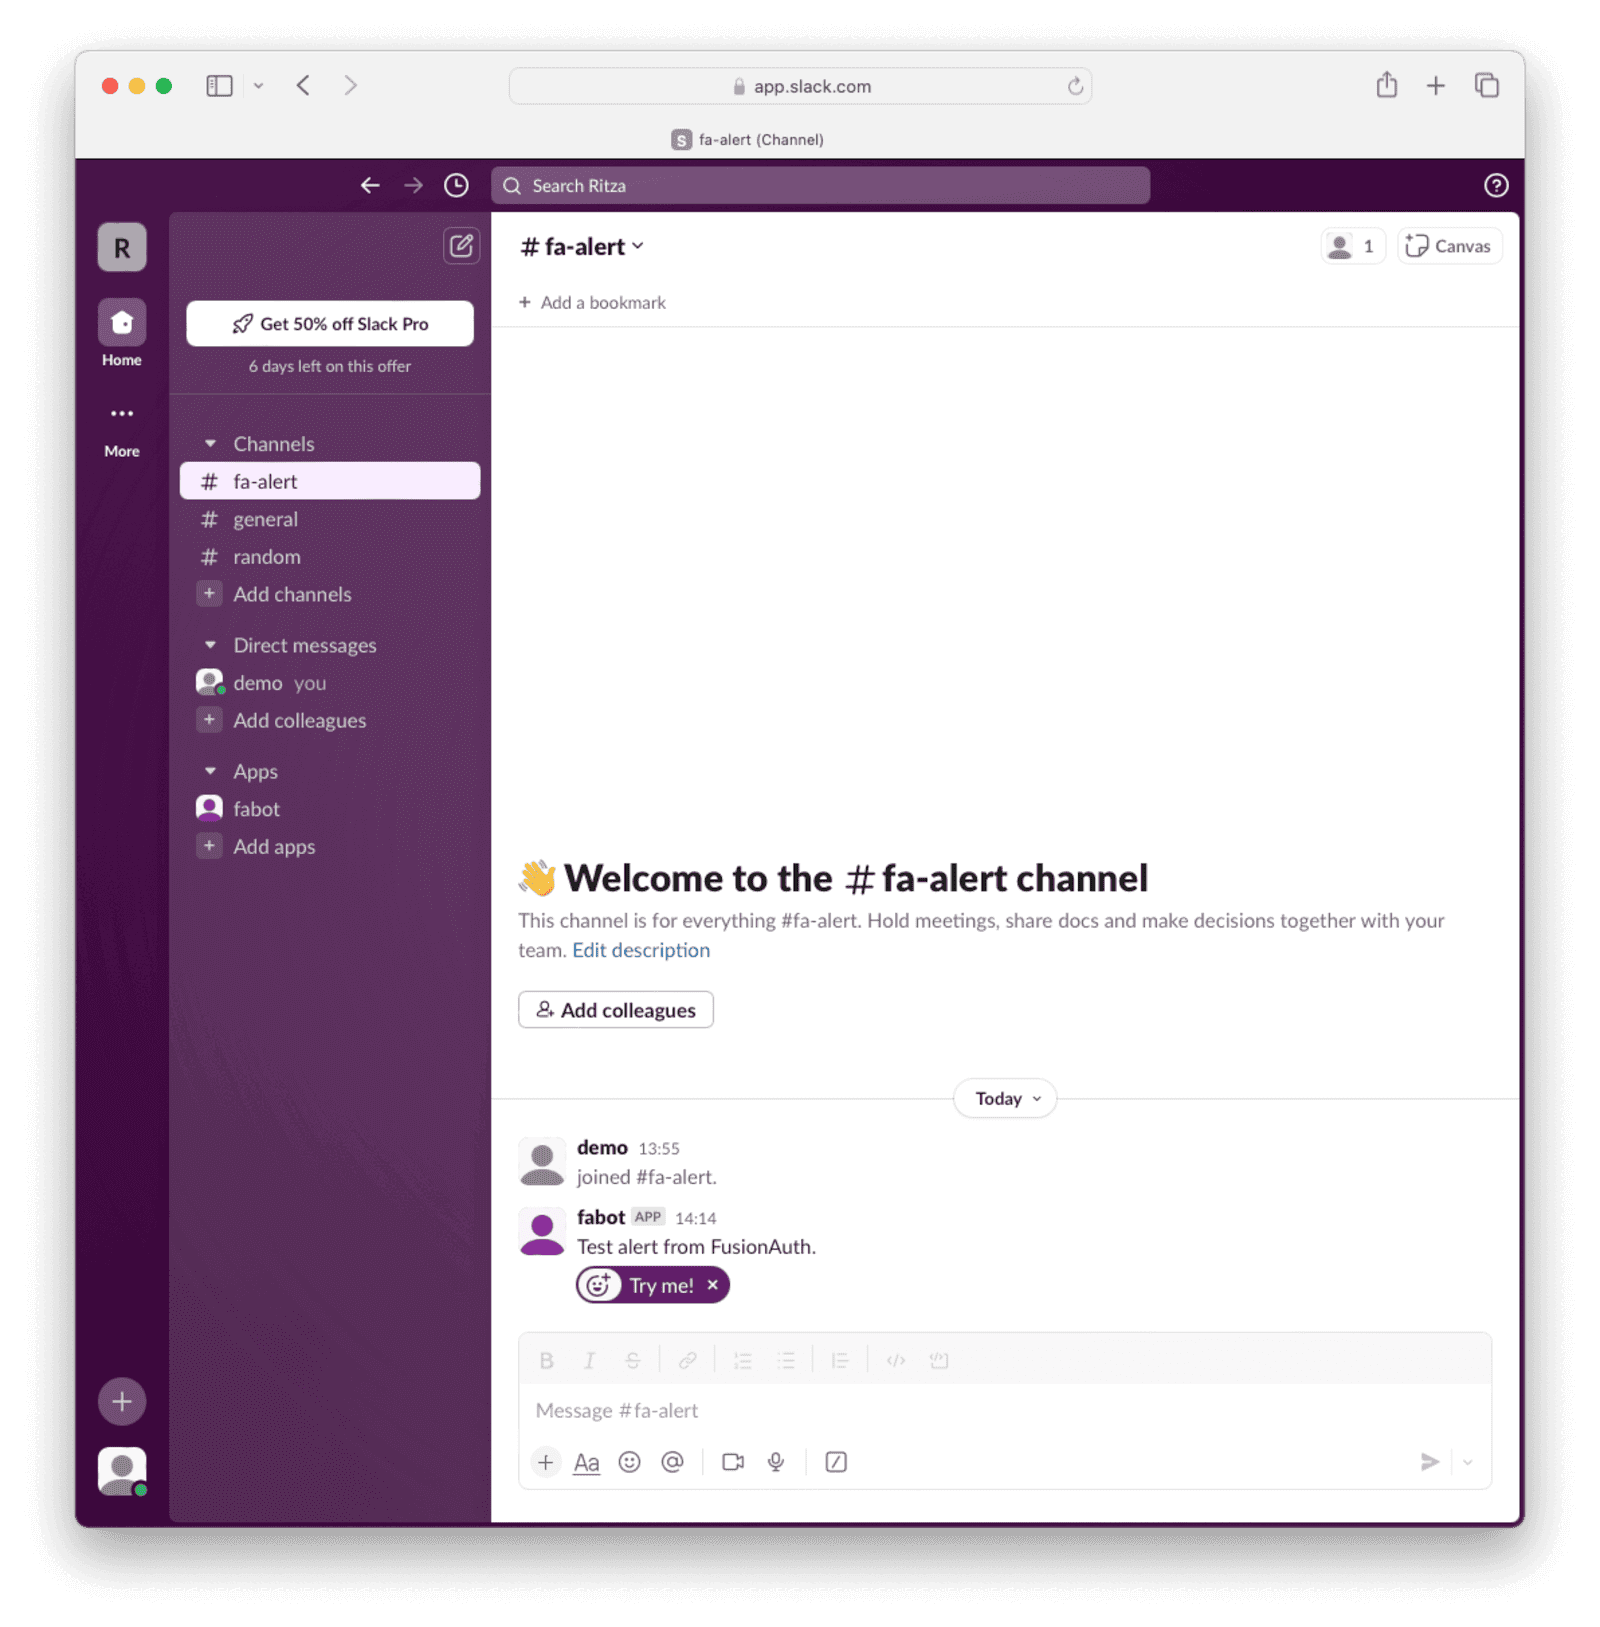Click the send message arrow
1600x1627 pixels.
[1429, 1462]
